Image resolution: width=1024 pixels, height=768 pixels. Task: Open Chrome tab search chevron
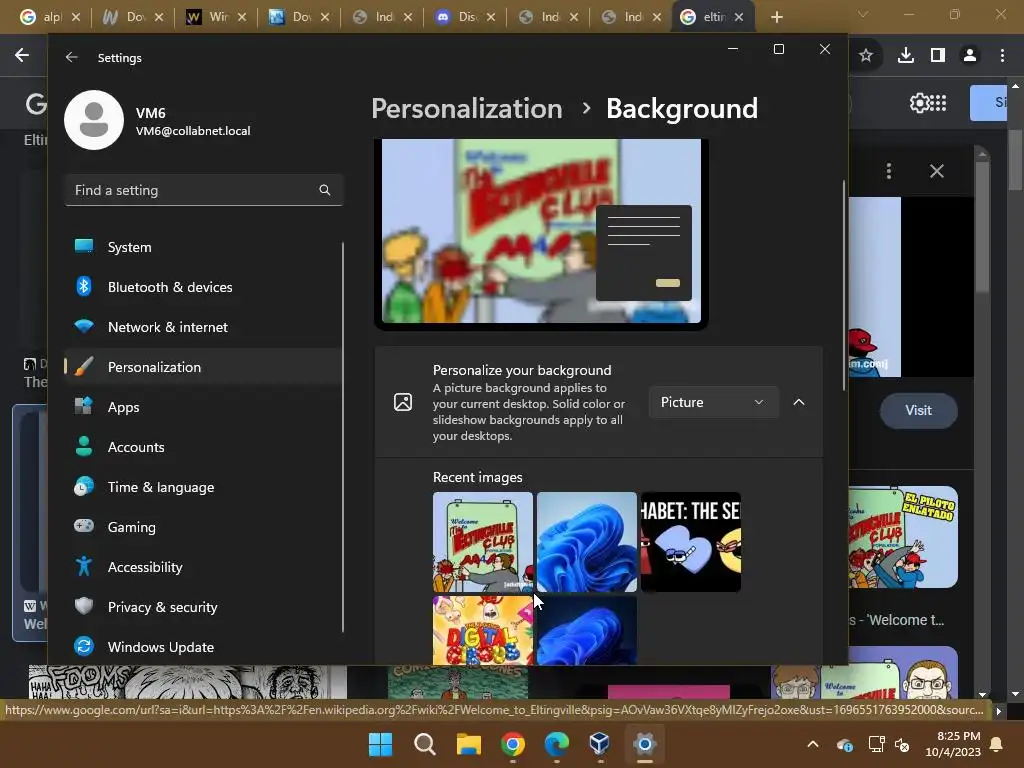tap(863, 14)
